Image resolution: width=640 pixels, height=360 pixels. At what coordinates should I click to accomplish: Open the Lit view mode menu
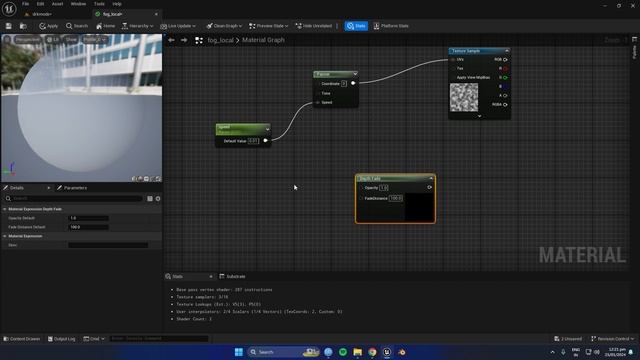pos(53,40)
